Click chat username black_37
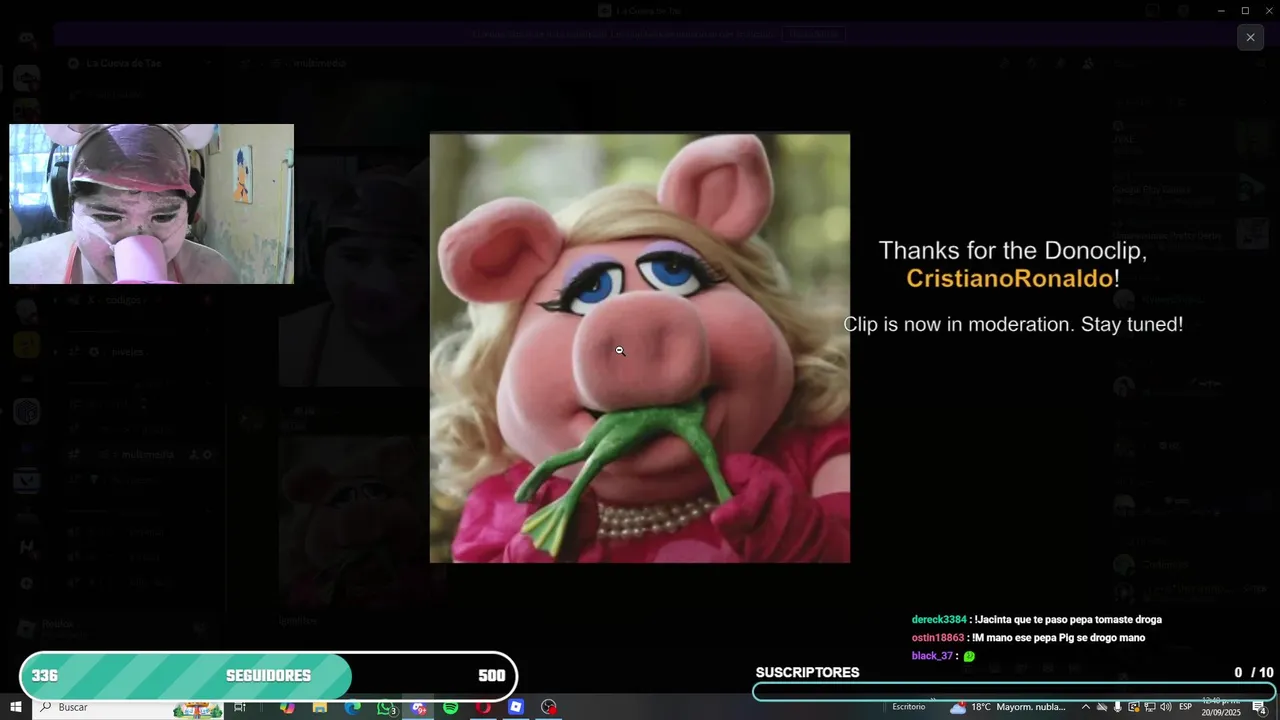This screenshot has height=720, width=1280. [932, 656]
